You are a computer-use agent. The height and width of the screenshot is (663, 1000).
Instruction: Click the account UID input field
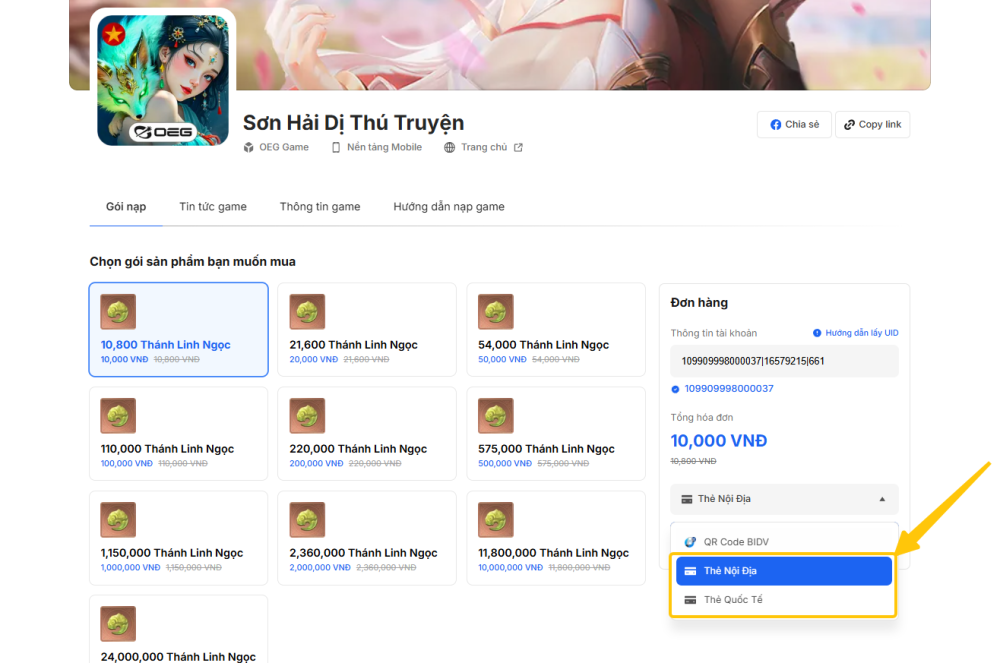(784, 361)
